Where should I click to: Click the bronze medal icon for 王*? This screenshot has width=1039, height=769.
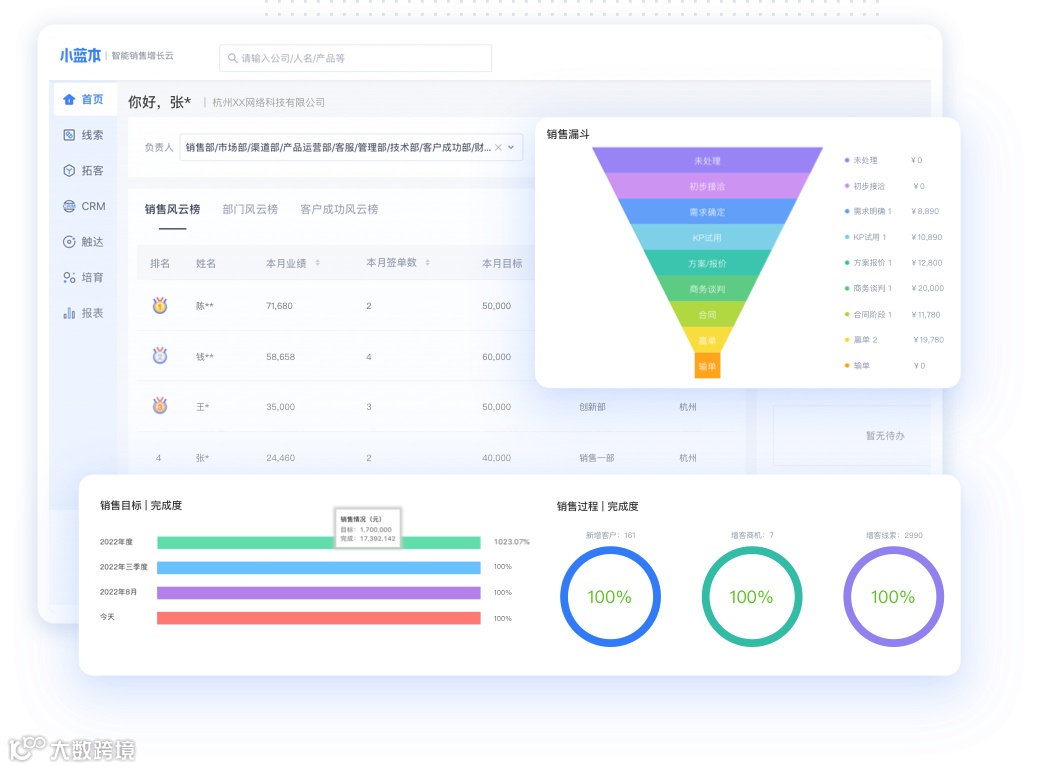(160, 405)
